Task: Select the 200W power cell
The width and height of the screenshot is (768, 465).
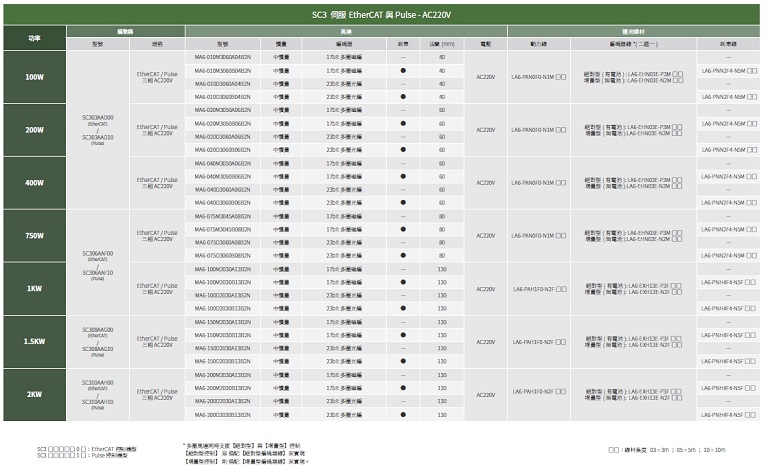Action: (x=34, y=130)
